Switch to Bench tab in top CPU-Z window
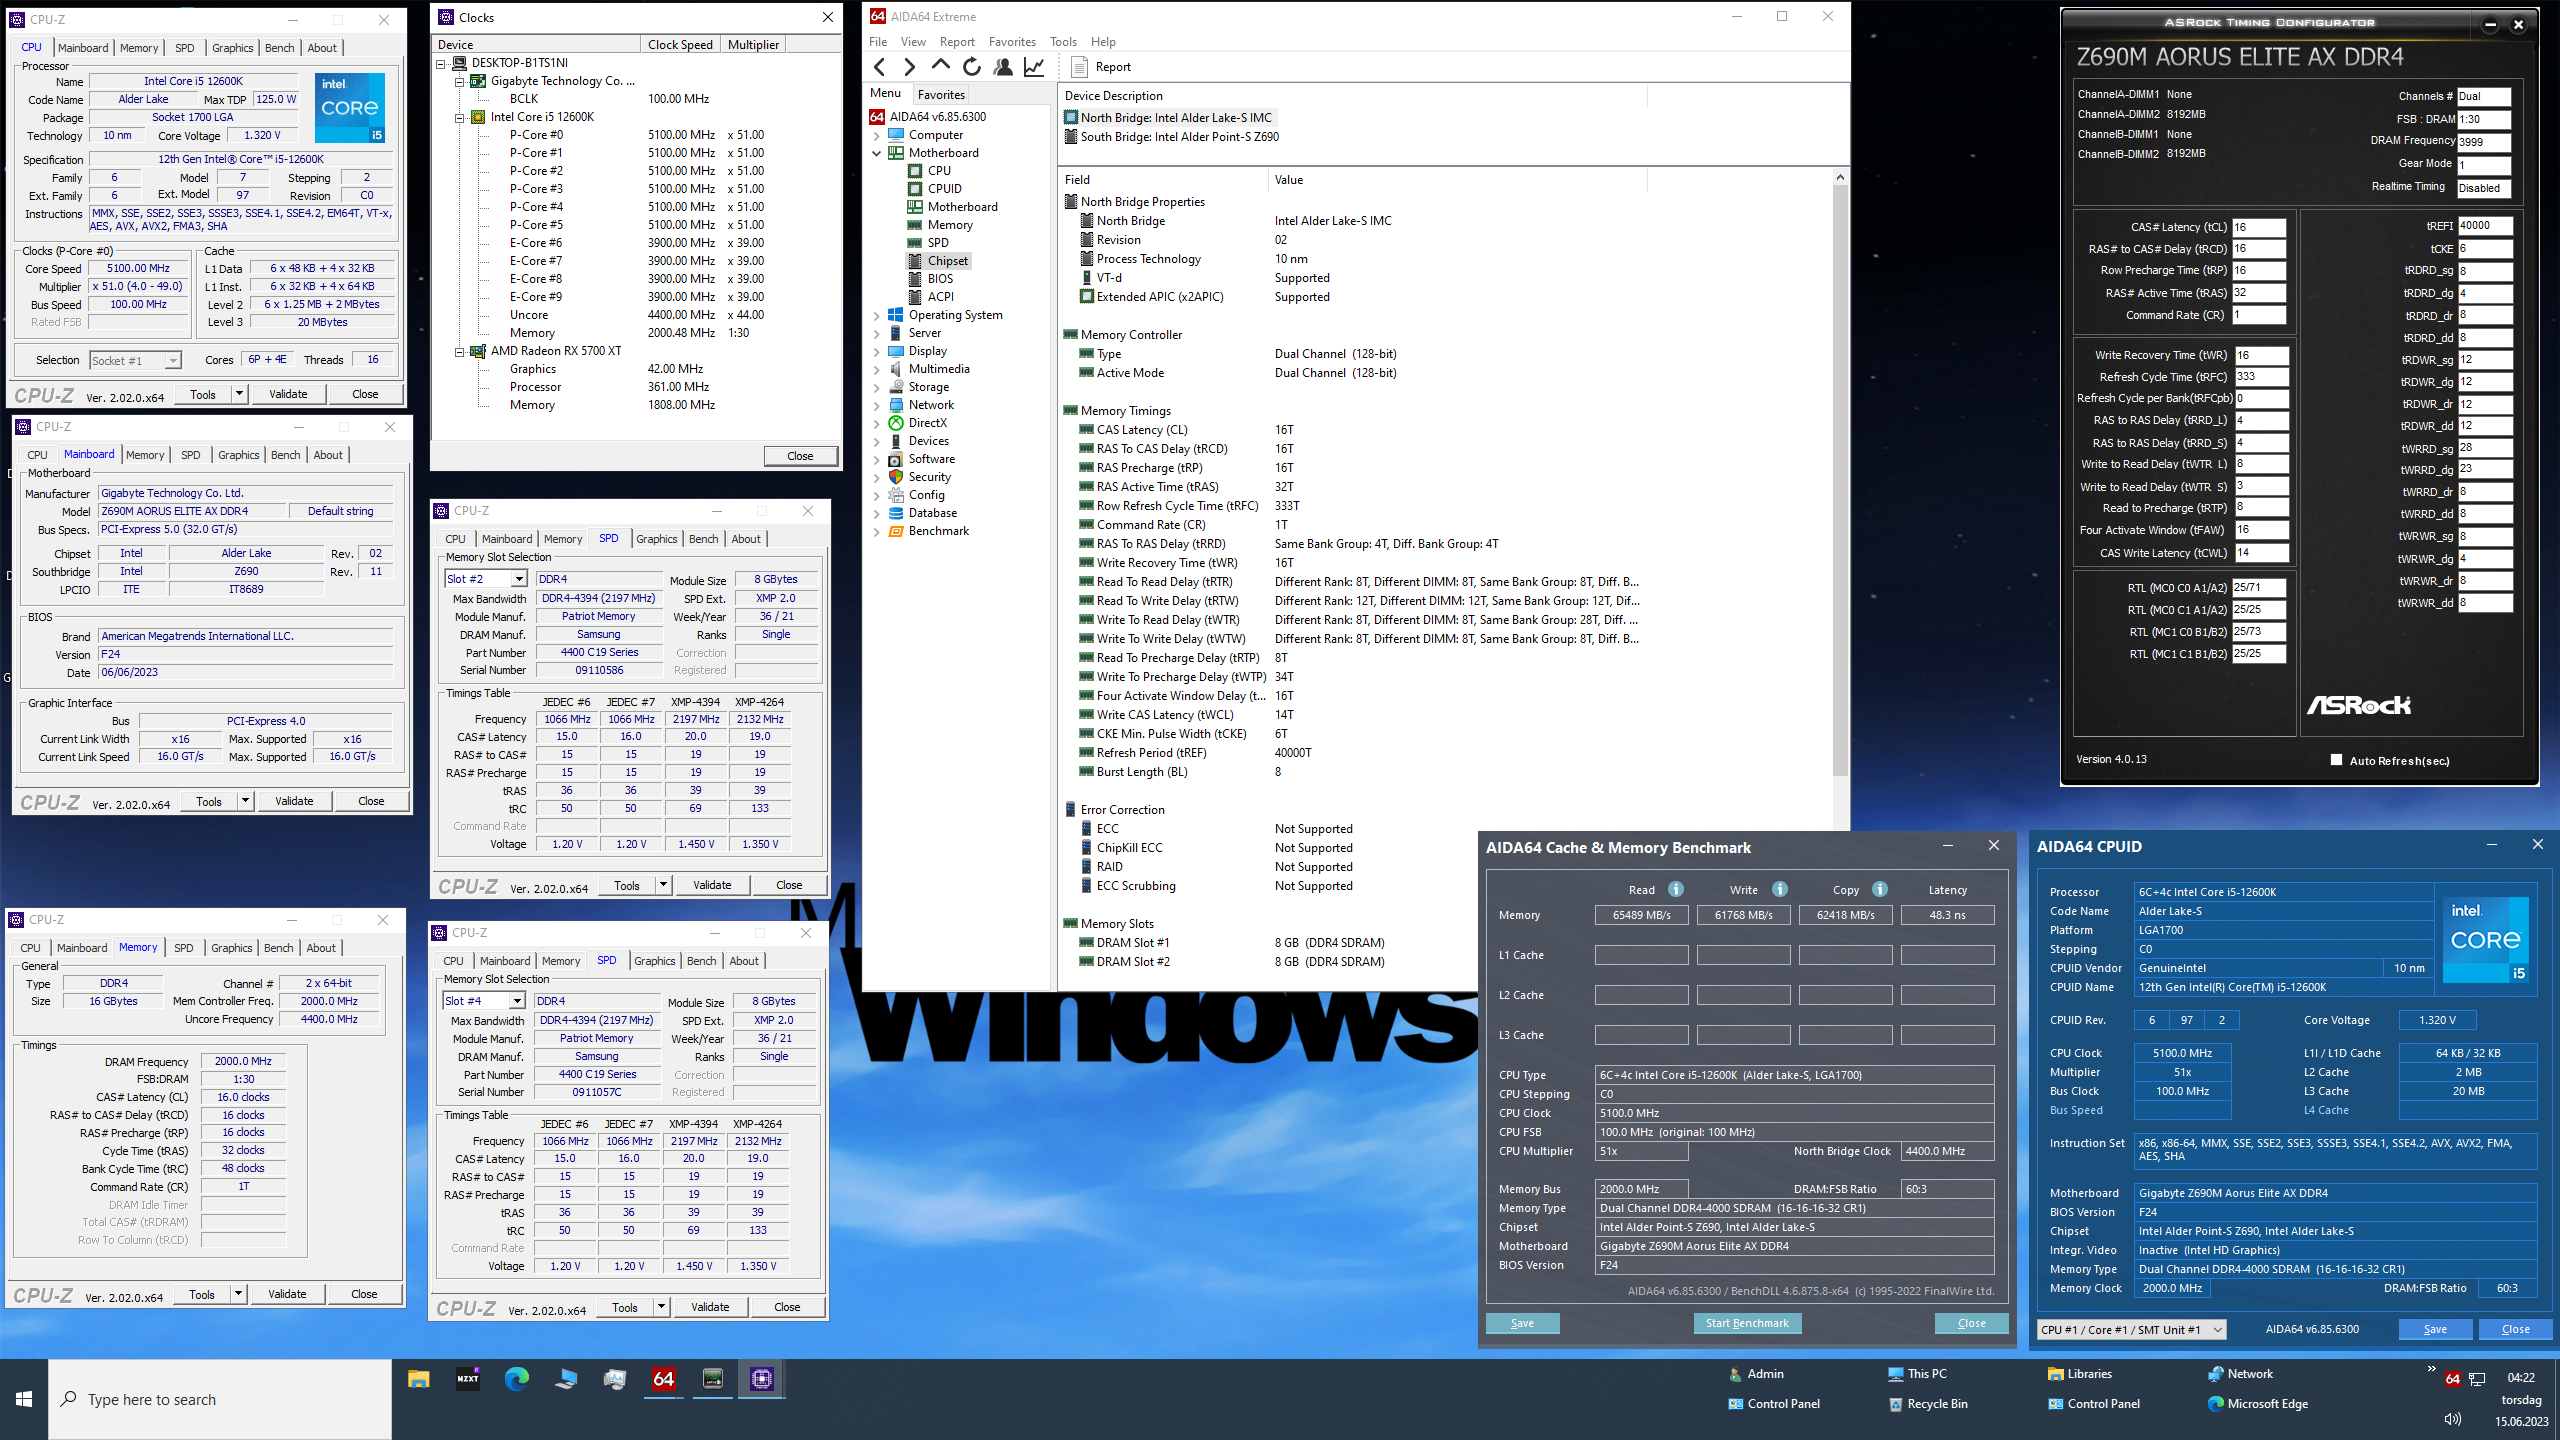Image resolution: width=2560 pixels, height=1440 pixels. 279,48
